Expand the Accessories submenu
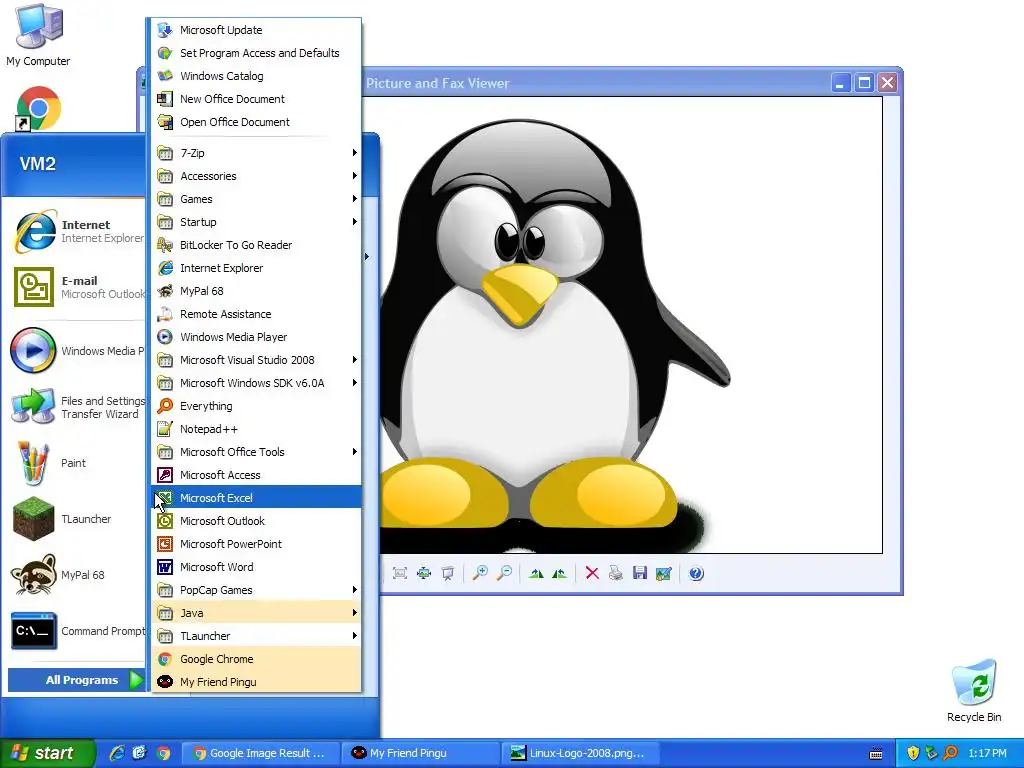Viewport: 1024px width, 768px height. [x=257, y=176]
